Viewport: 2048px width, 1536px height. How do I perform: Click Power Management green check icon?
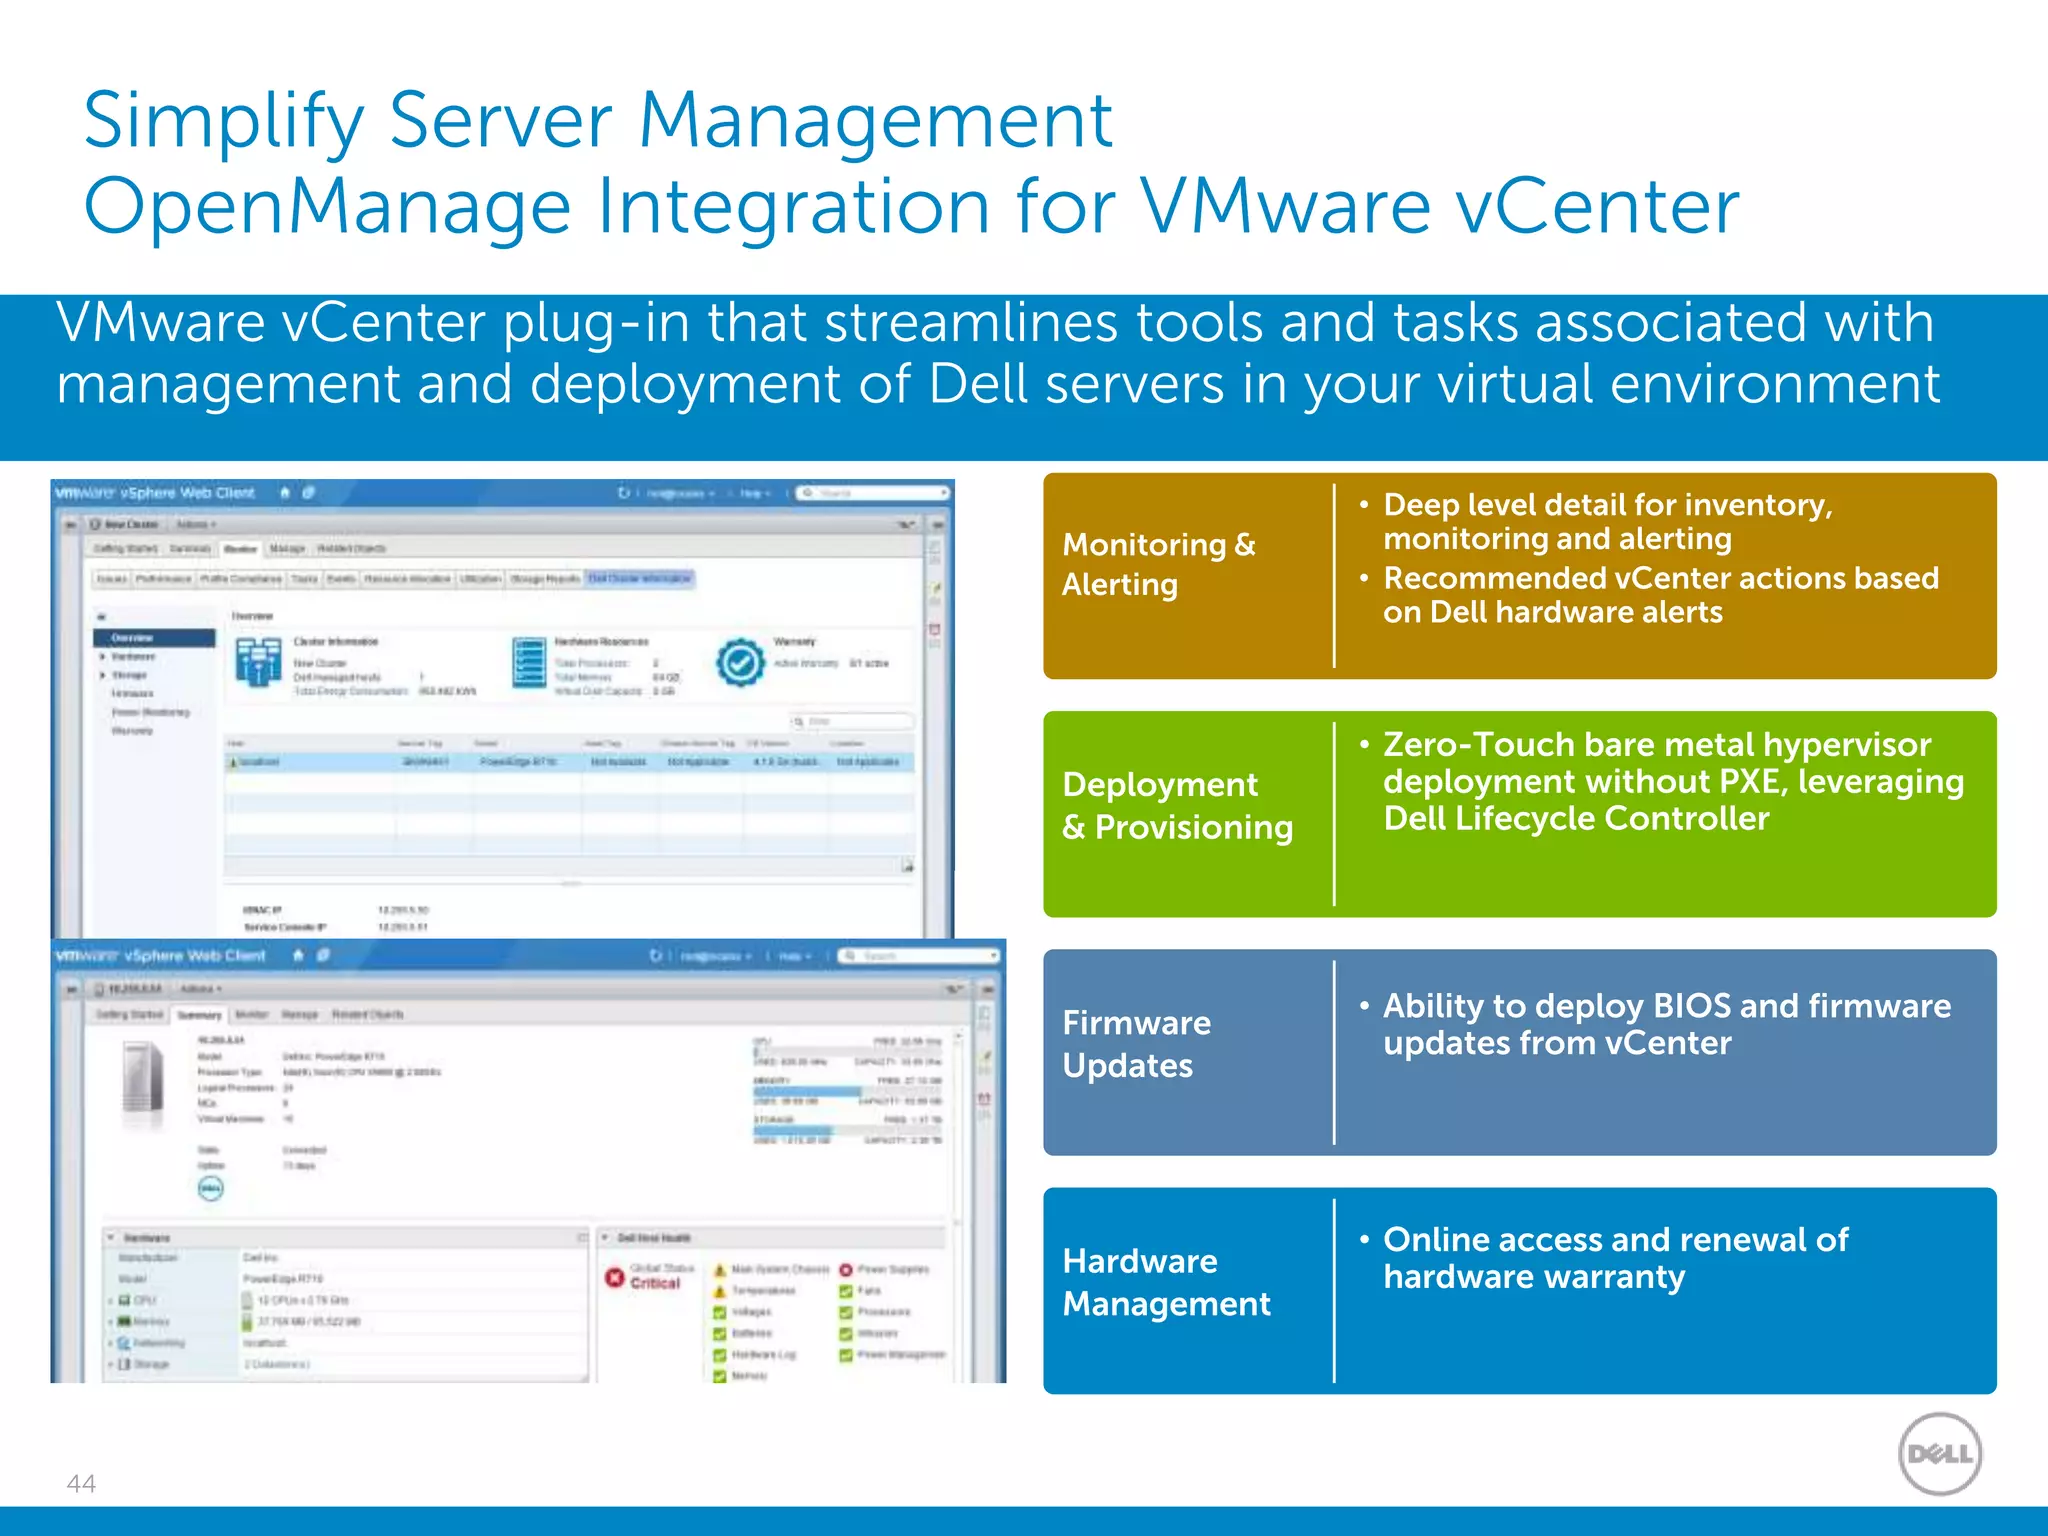coord(846,1355)
